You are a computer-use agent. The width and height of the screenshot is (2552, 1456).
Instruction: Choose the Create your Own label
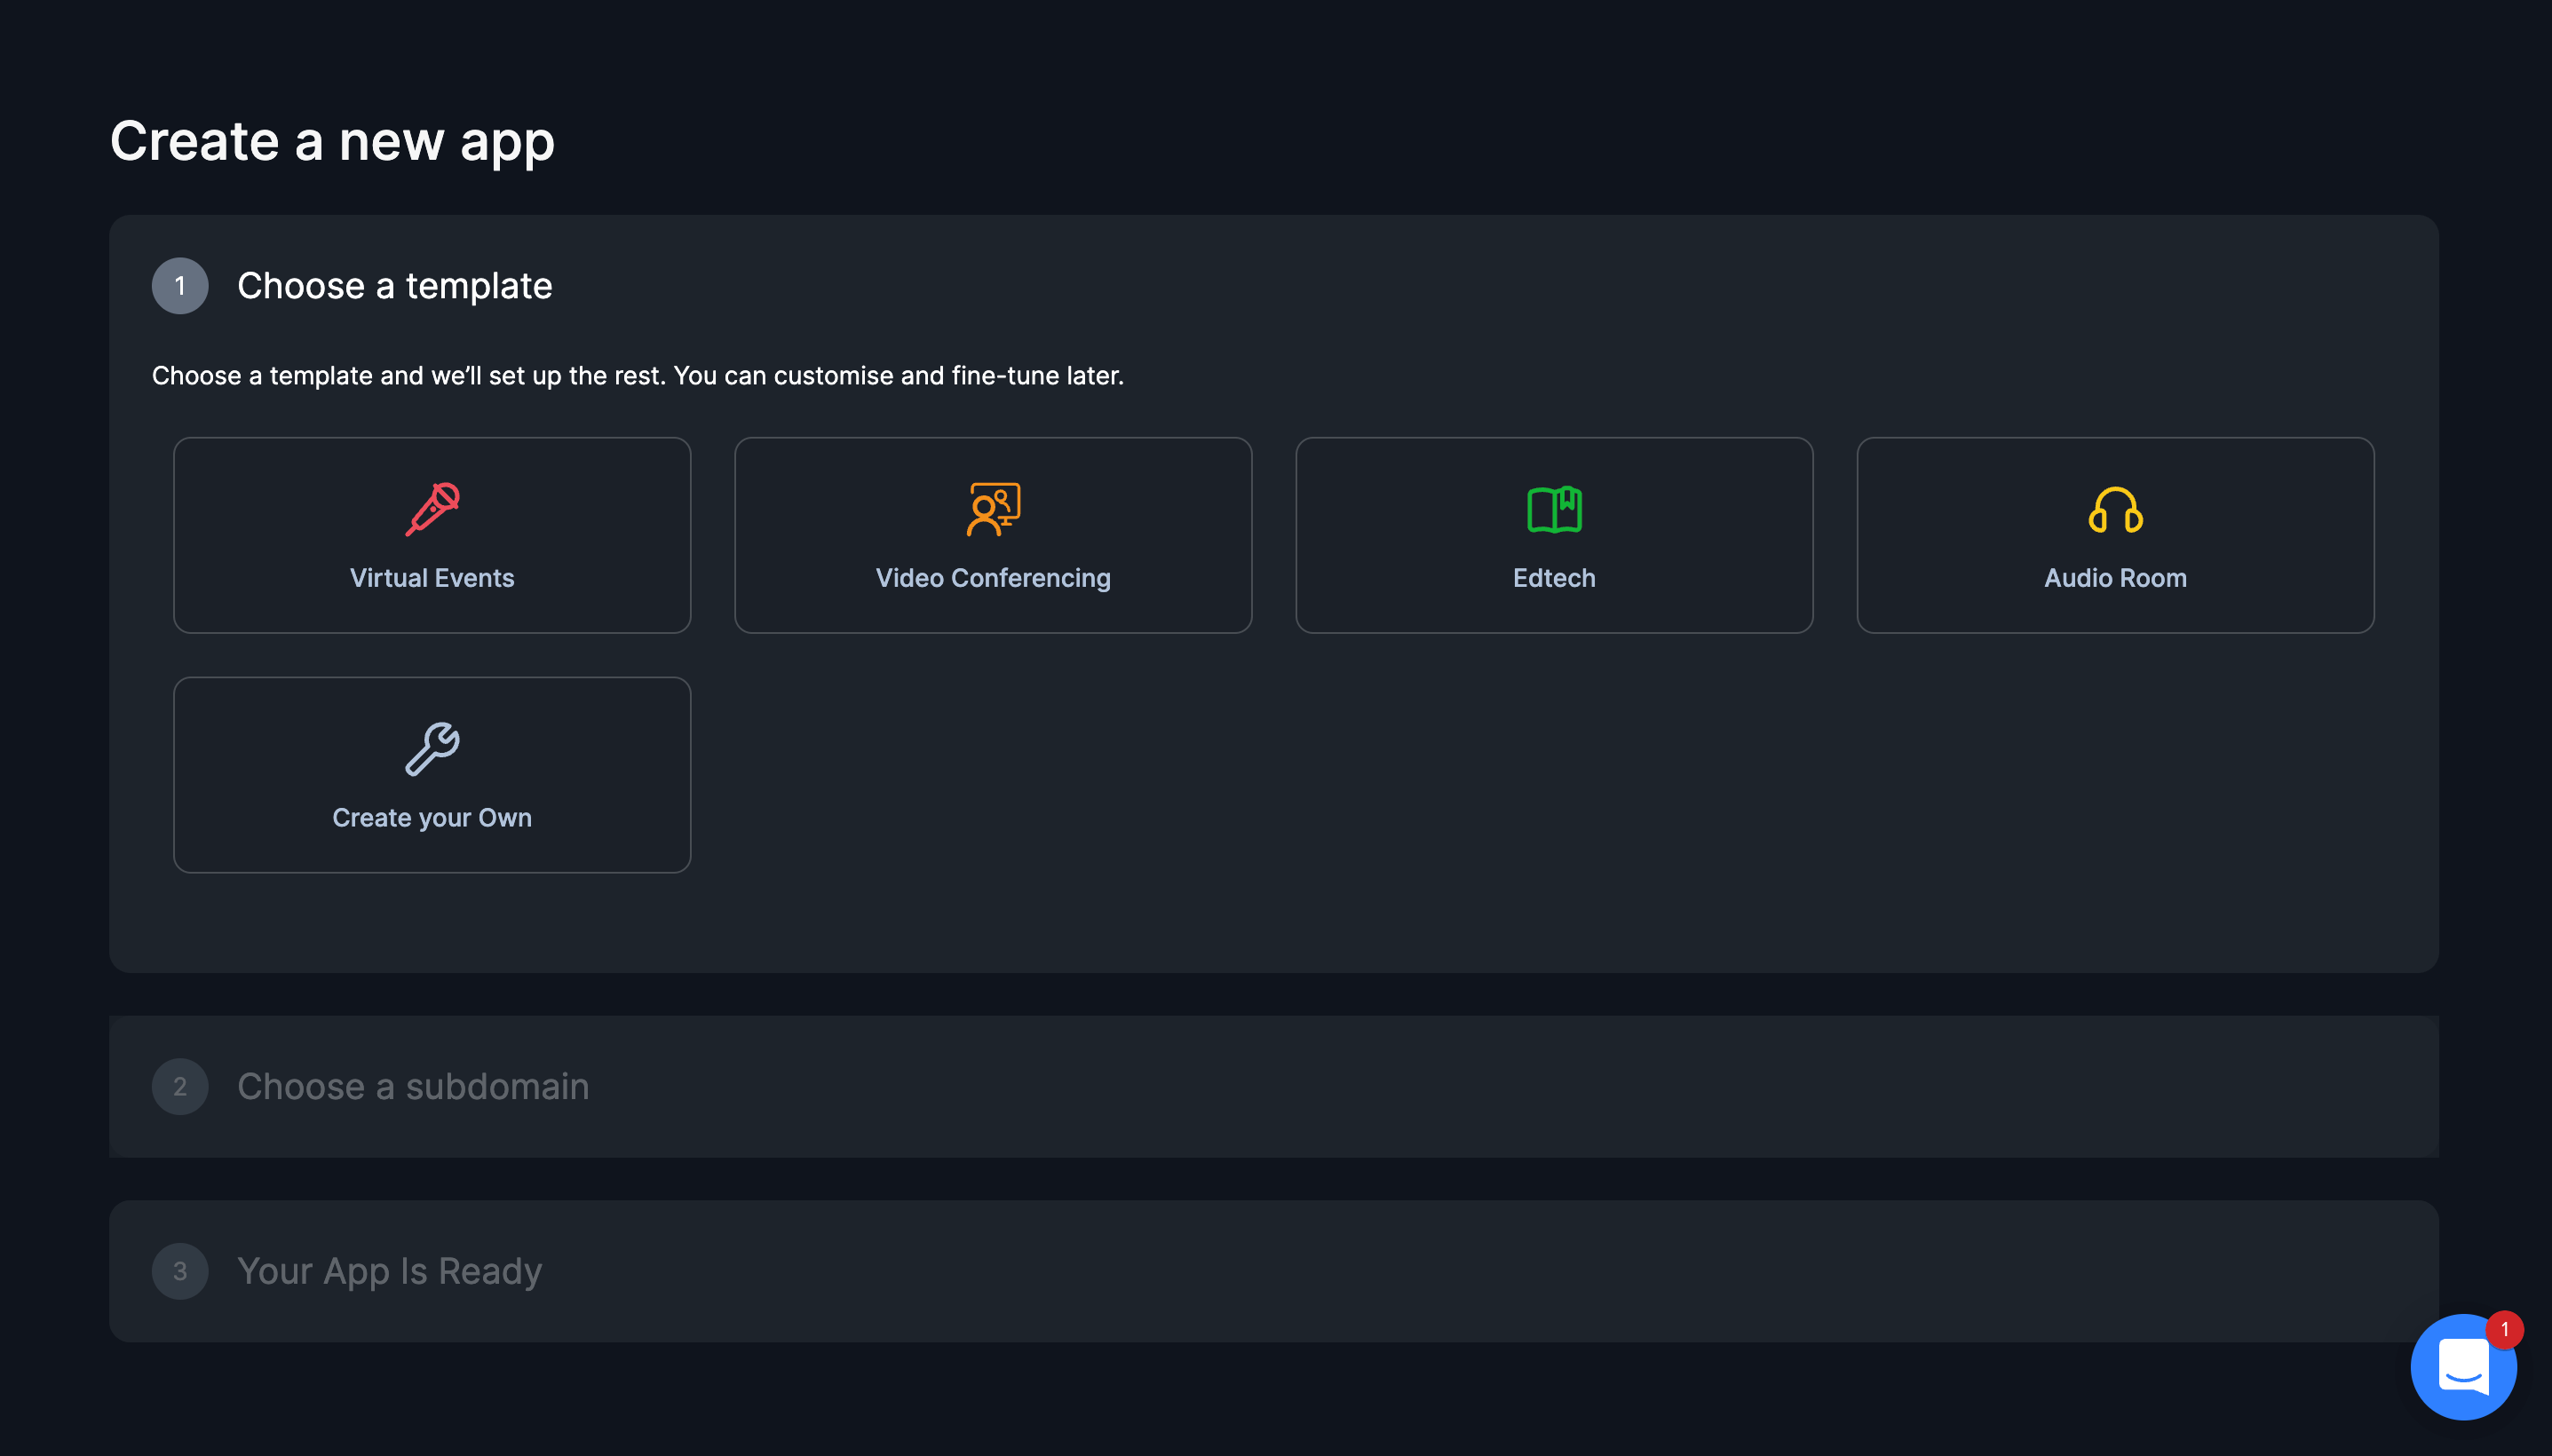coord(432,818)
